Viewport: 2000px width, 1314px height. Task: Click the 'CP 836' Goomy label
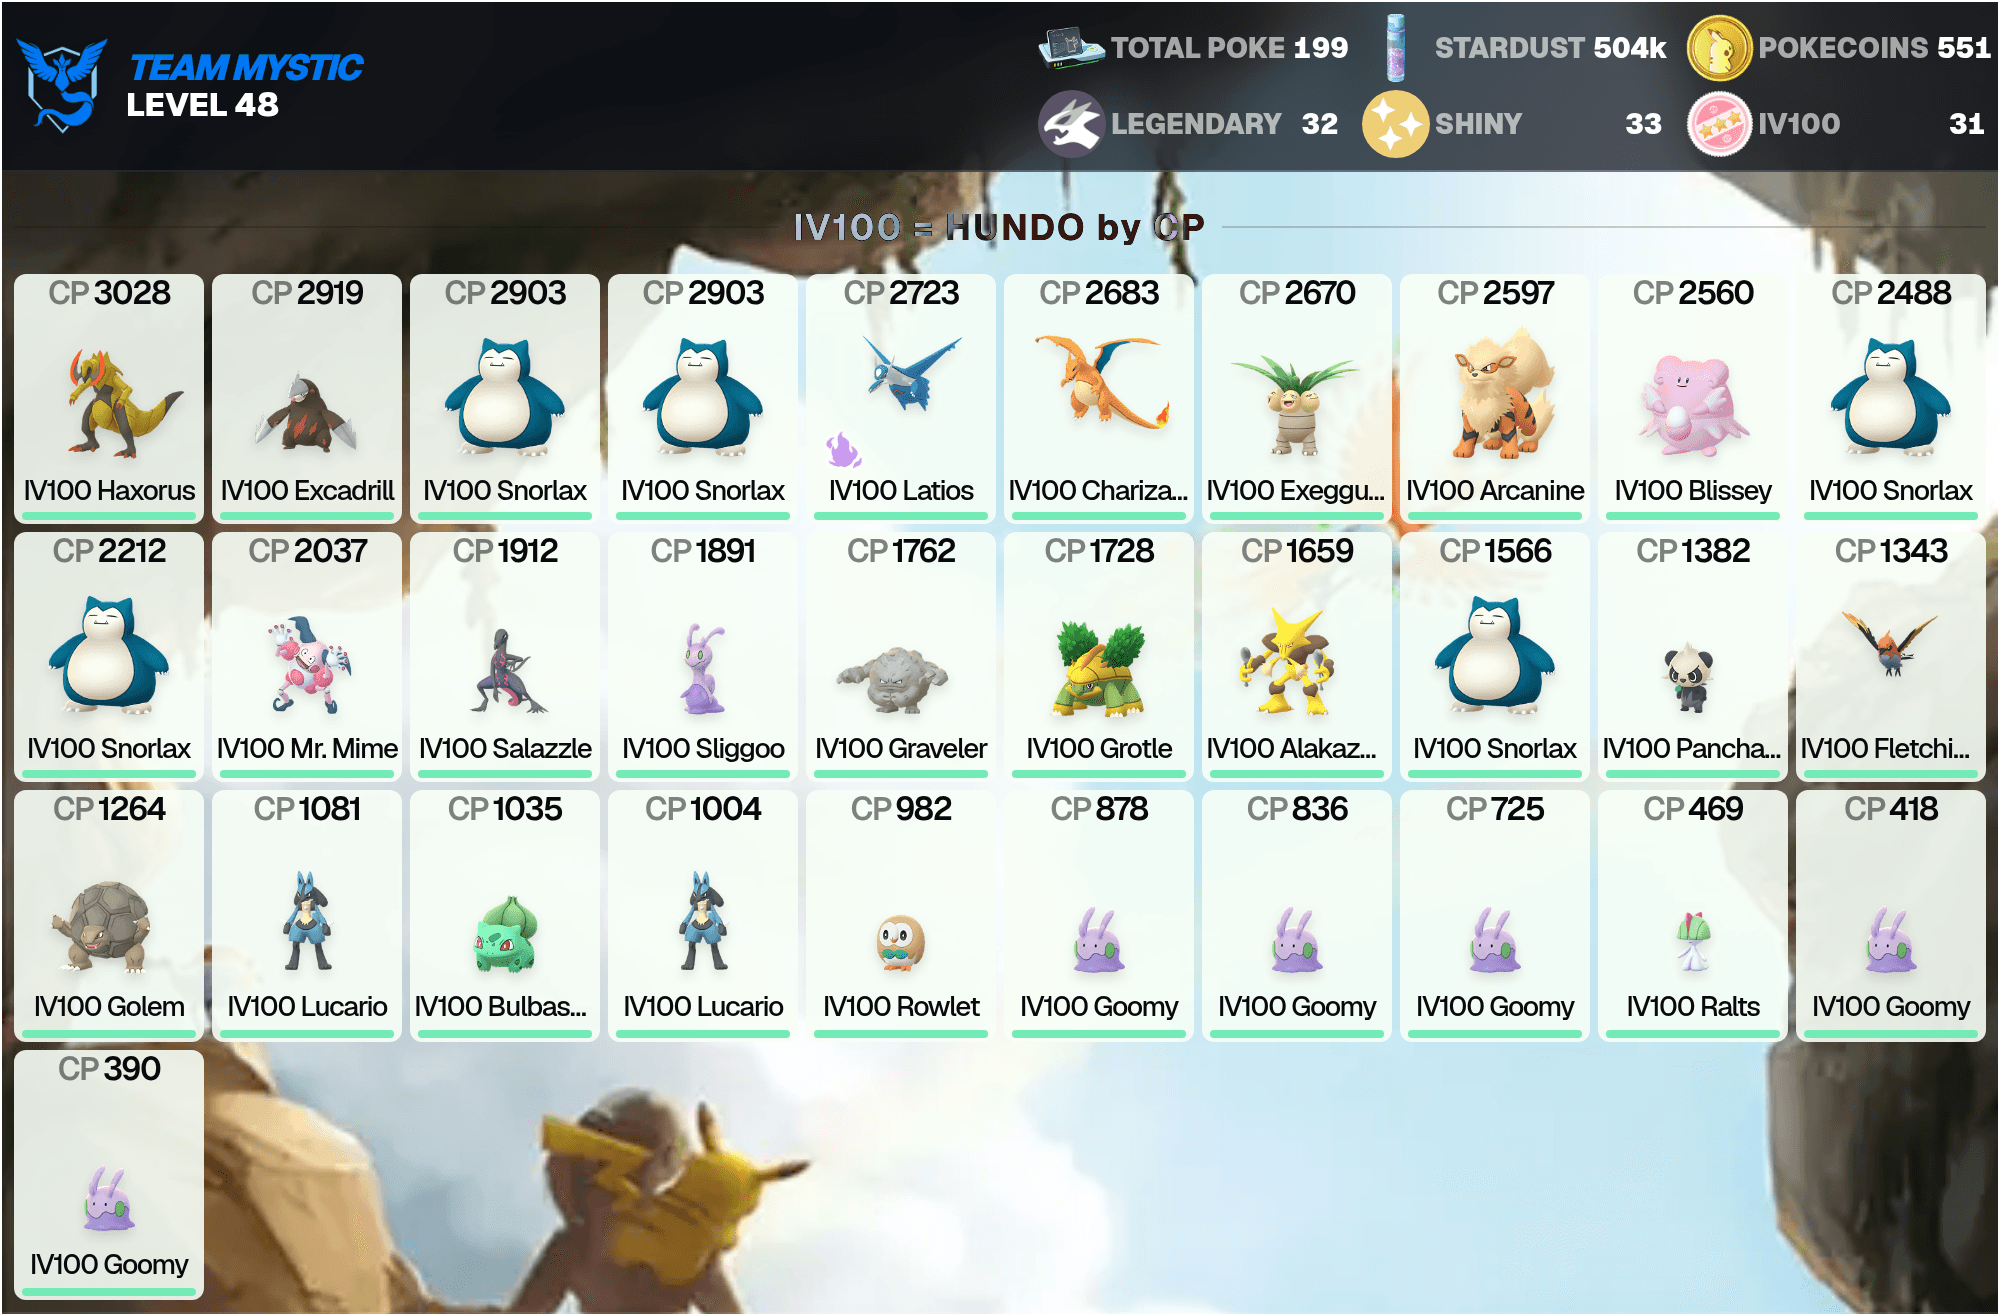[1297, 808]
